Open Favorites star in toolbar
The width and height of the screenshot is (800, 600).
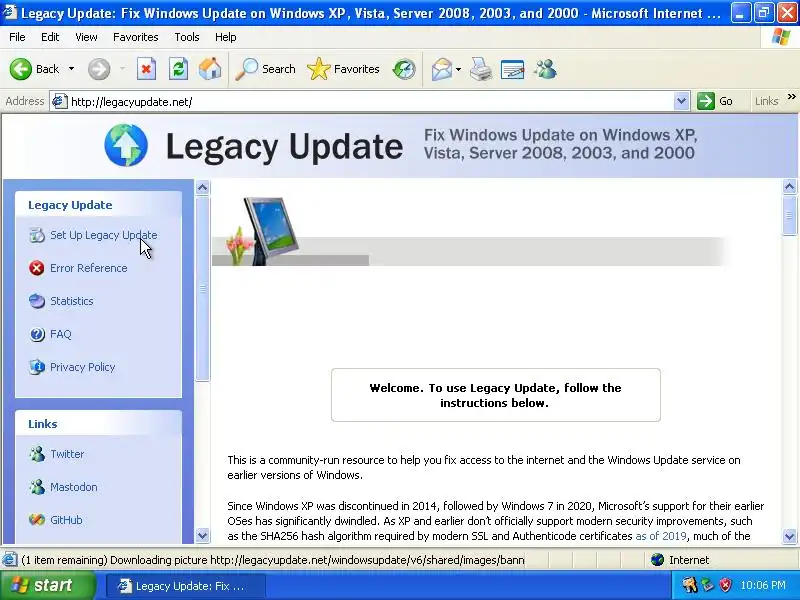pyautogui.click(x=318, y=69)
